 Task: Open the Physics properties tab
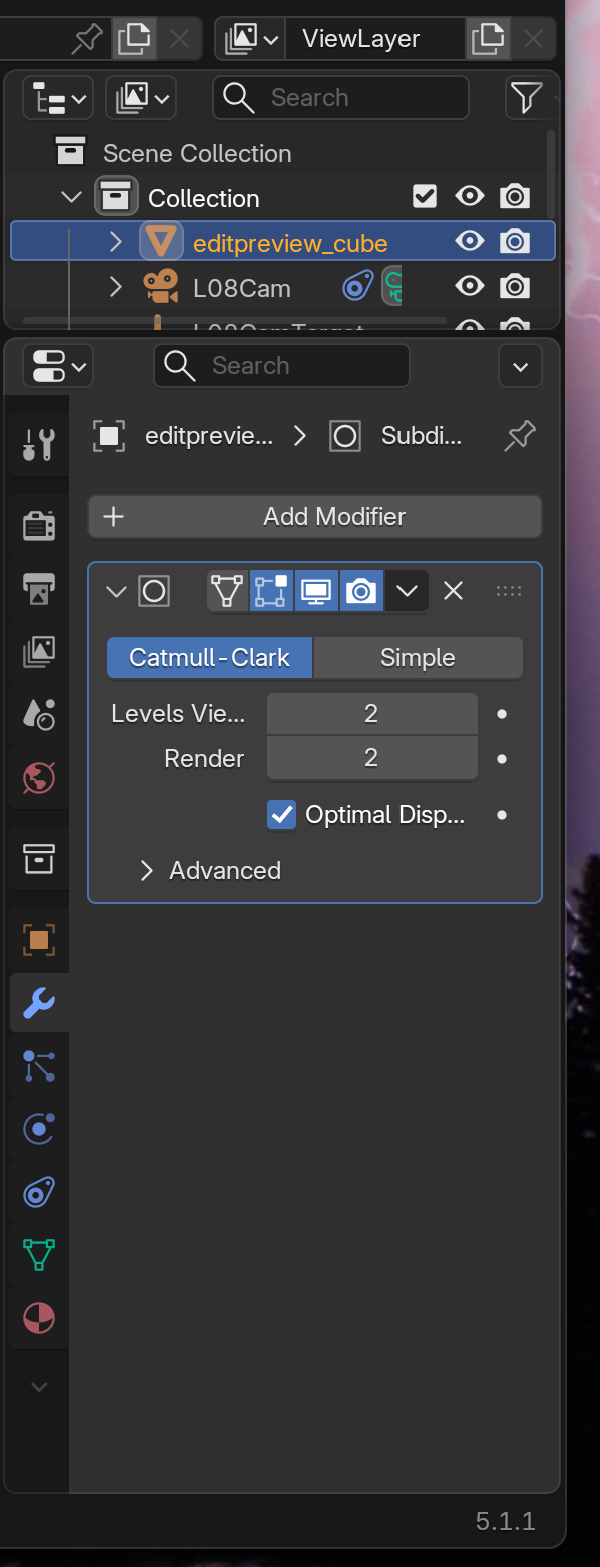click(x=39, y=1129)
